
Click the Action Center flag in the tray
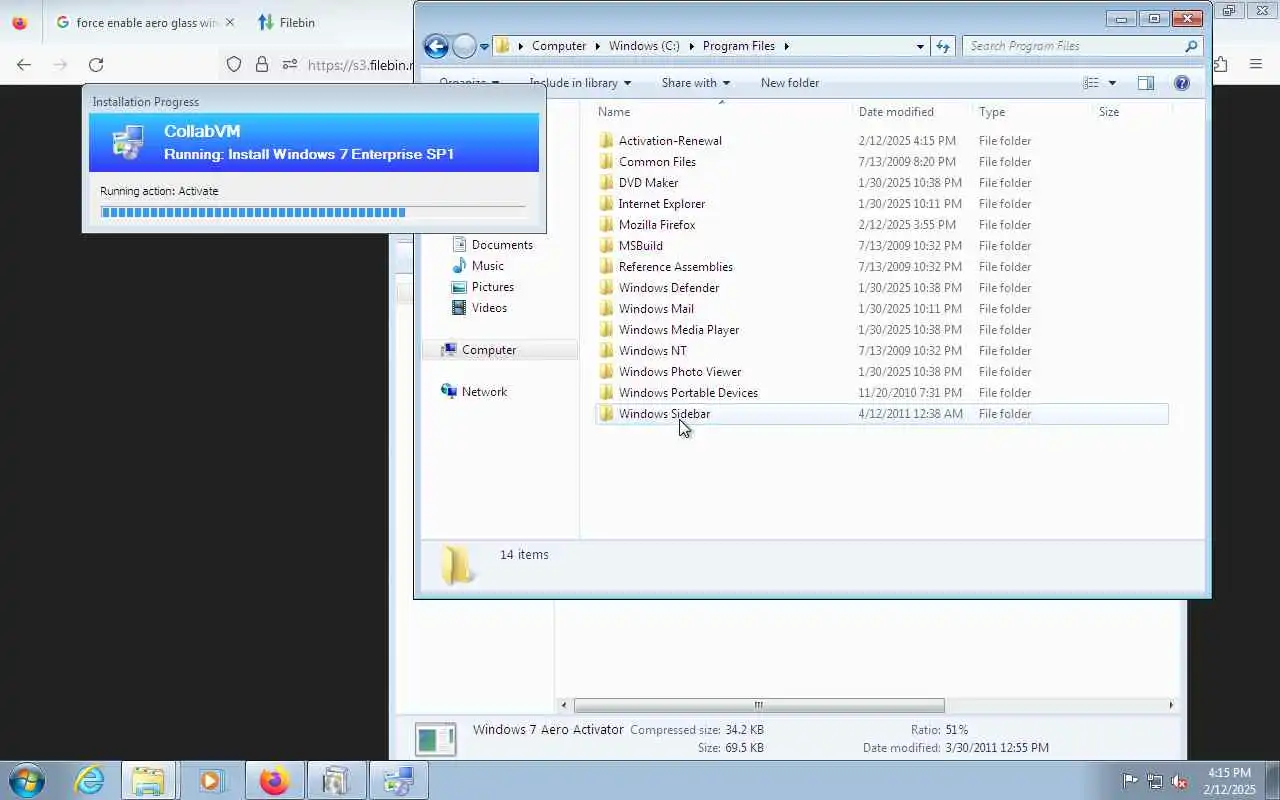click(x=1130, y=781)
